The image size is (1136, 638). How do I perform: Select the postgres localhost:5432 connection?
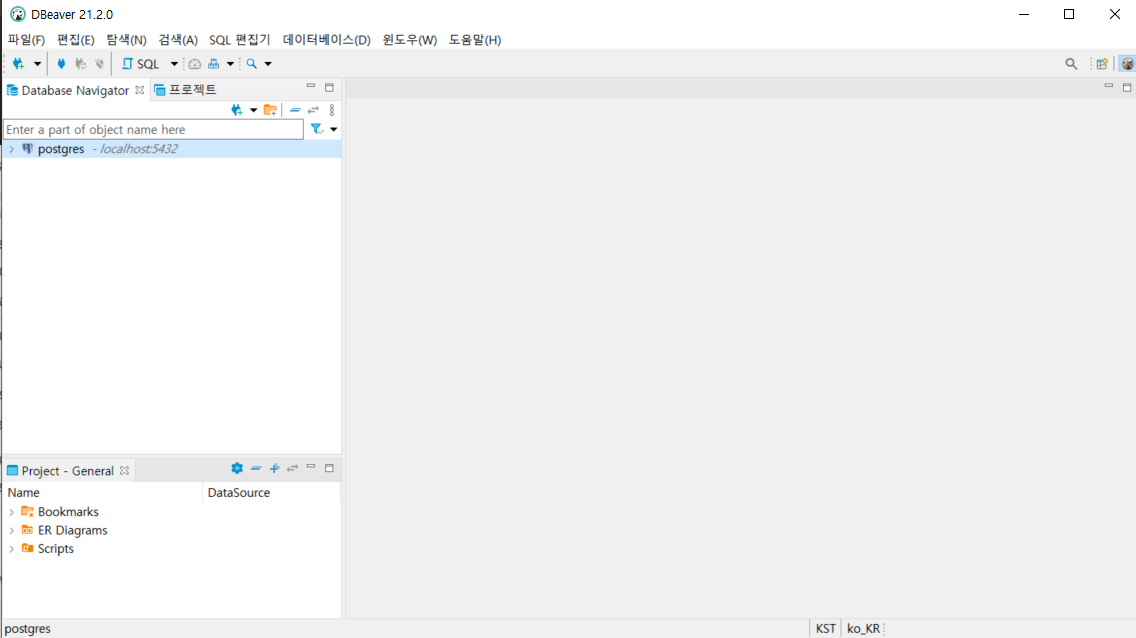pyautogui.click(x=172, y=149)
